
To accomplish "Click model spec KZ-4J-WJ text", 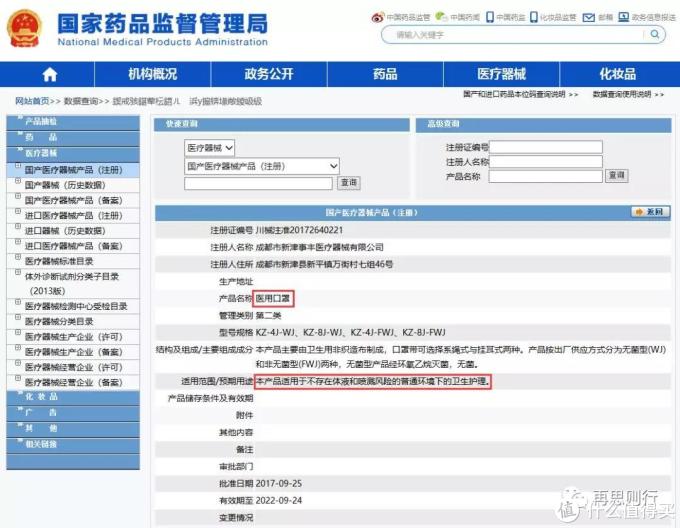I will point(275,332).
